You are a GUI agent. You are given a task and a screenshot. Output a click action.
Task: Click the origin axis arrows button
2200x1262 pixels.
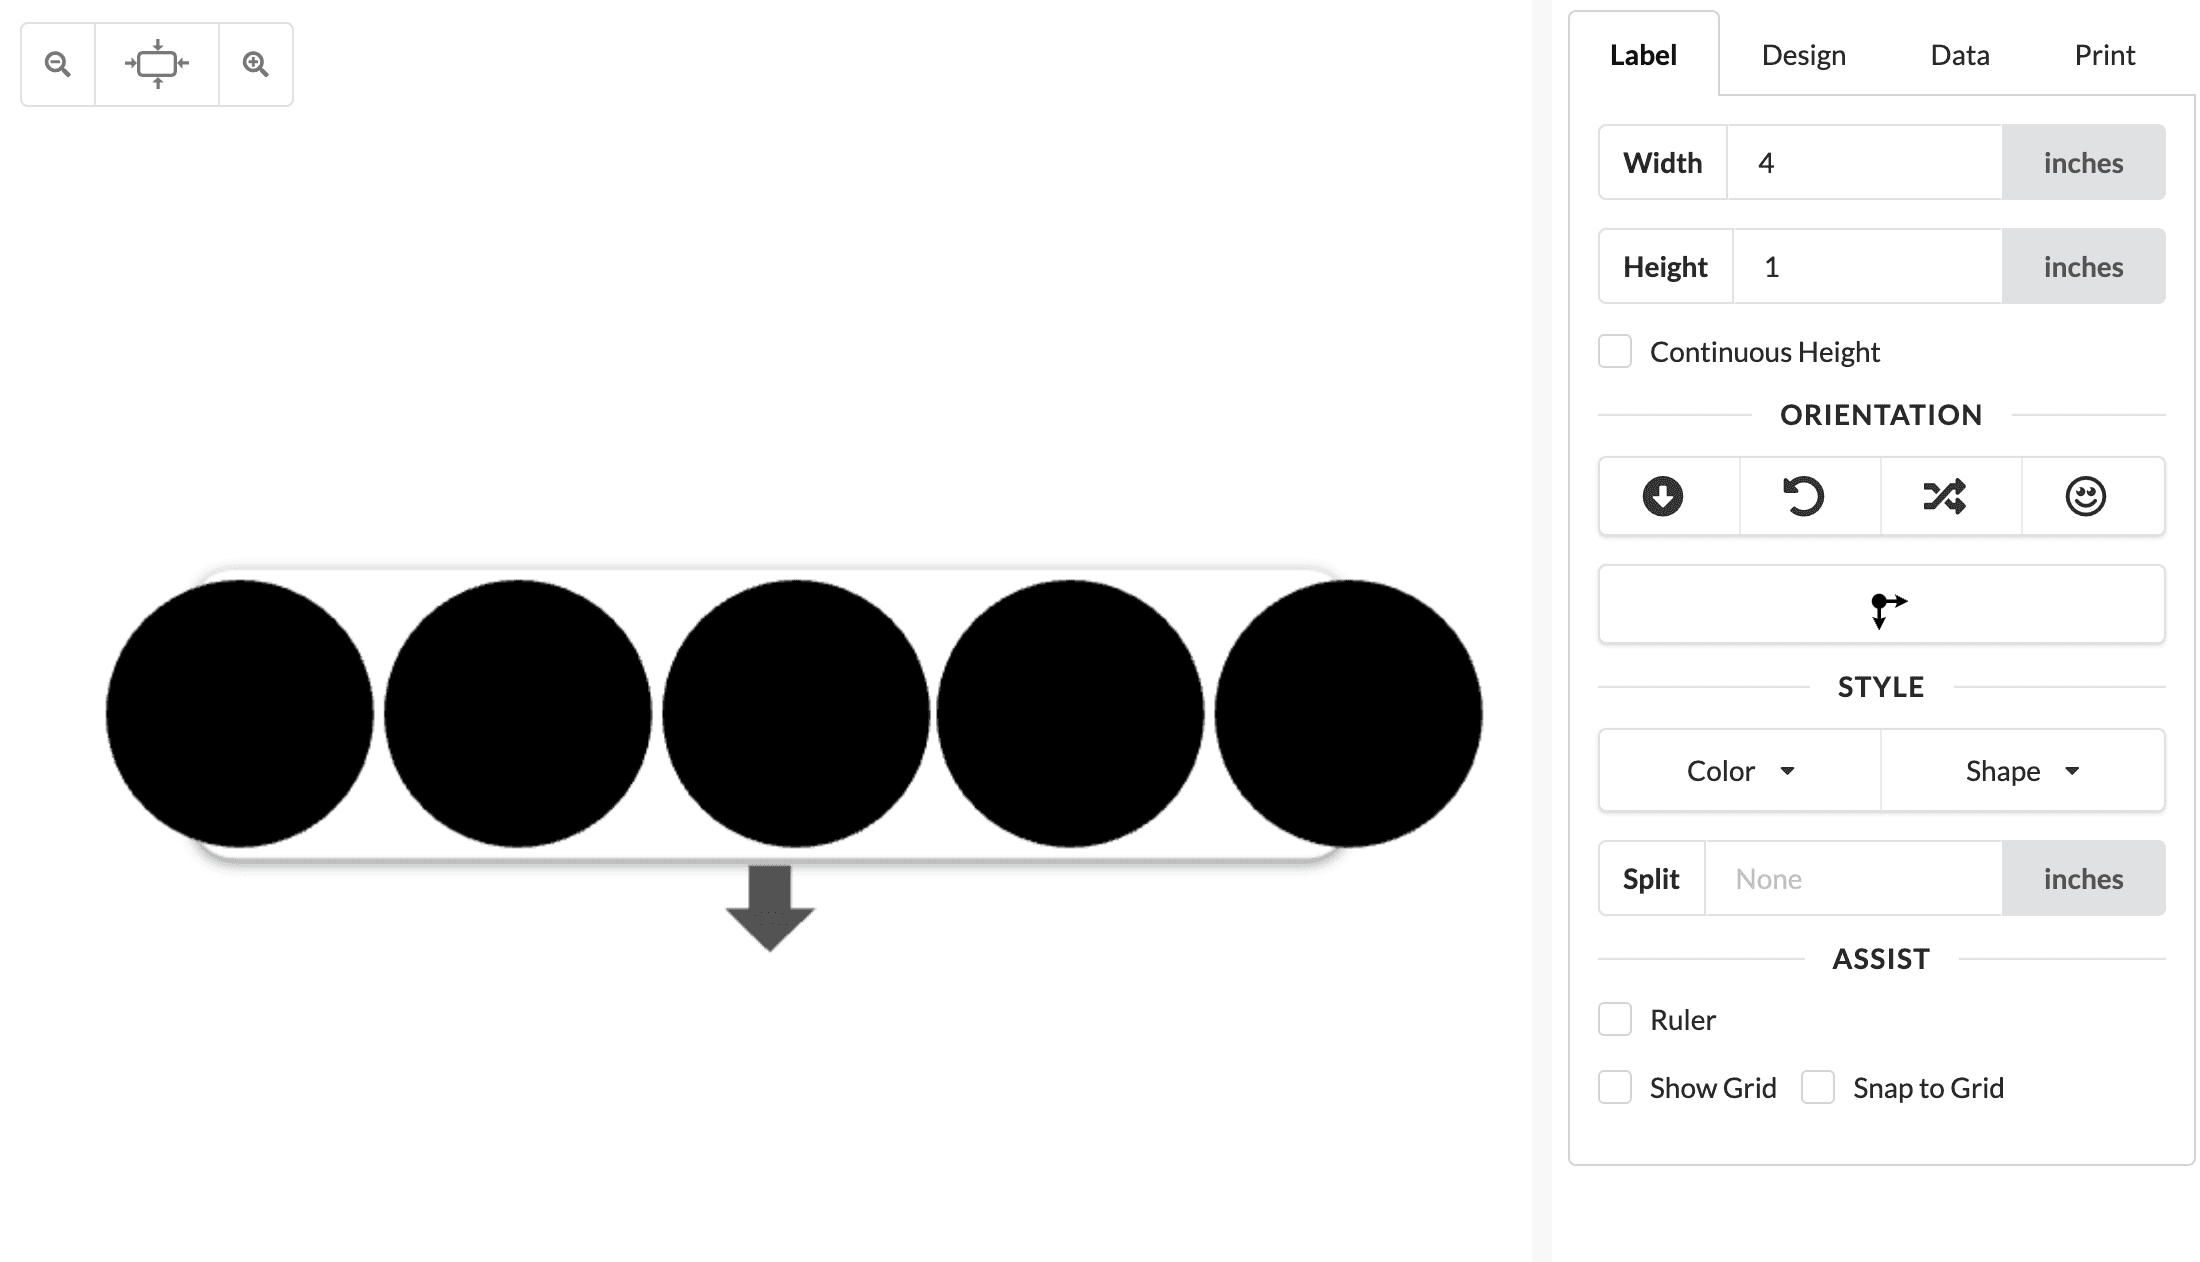[1882, 604]
